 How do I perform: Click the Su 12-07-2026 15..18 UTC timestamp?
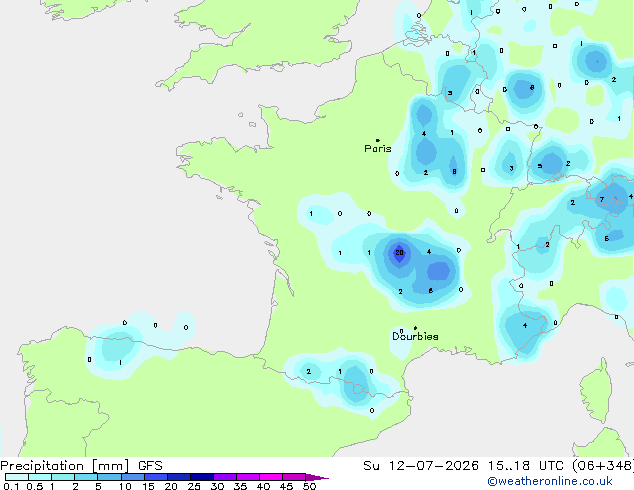point(463,466)
